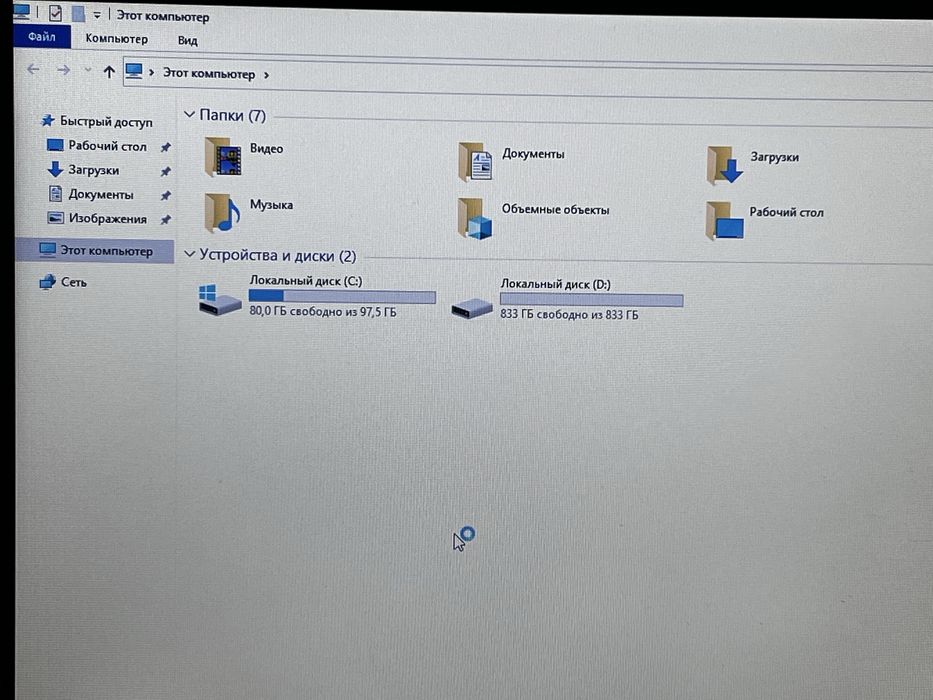Screen dimensions: 933x700
Task: Click the Рабочий стол label in the sidebar
Action: [107, 146]
